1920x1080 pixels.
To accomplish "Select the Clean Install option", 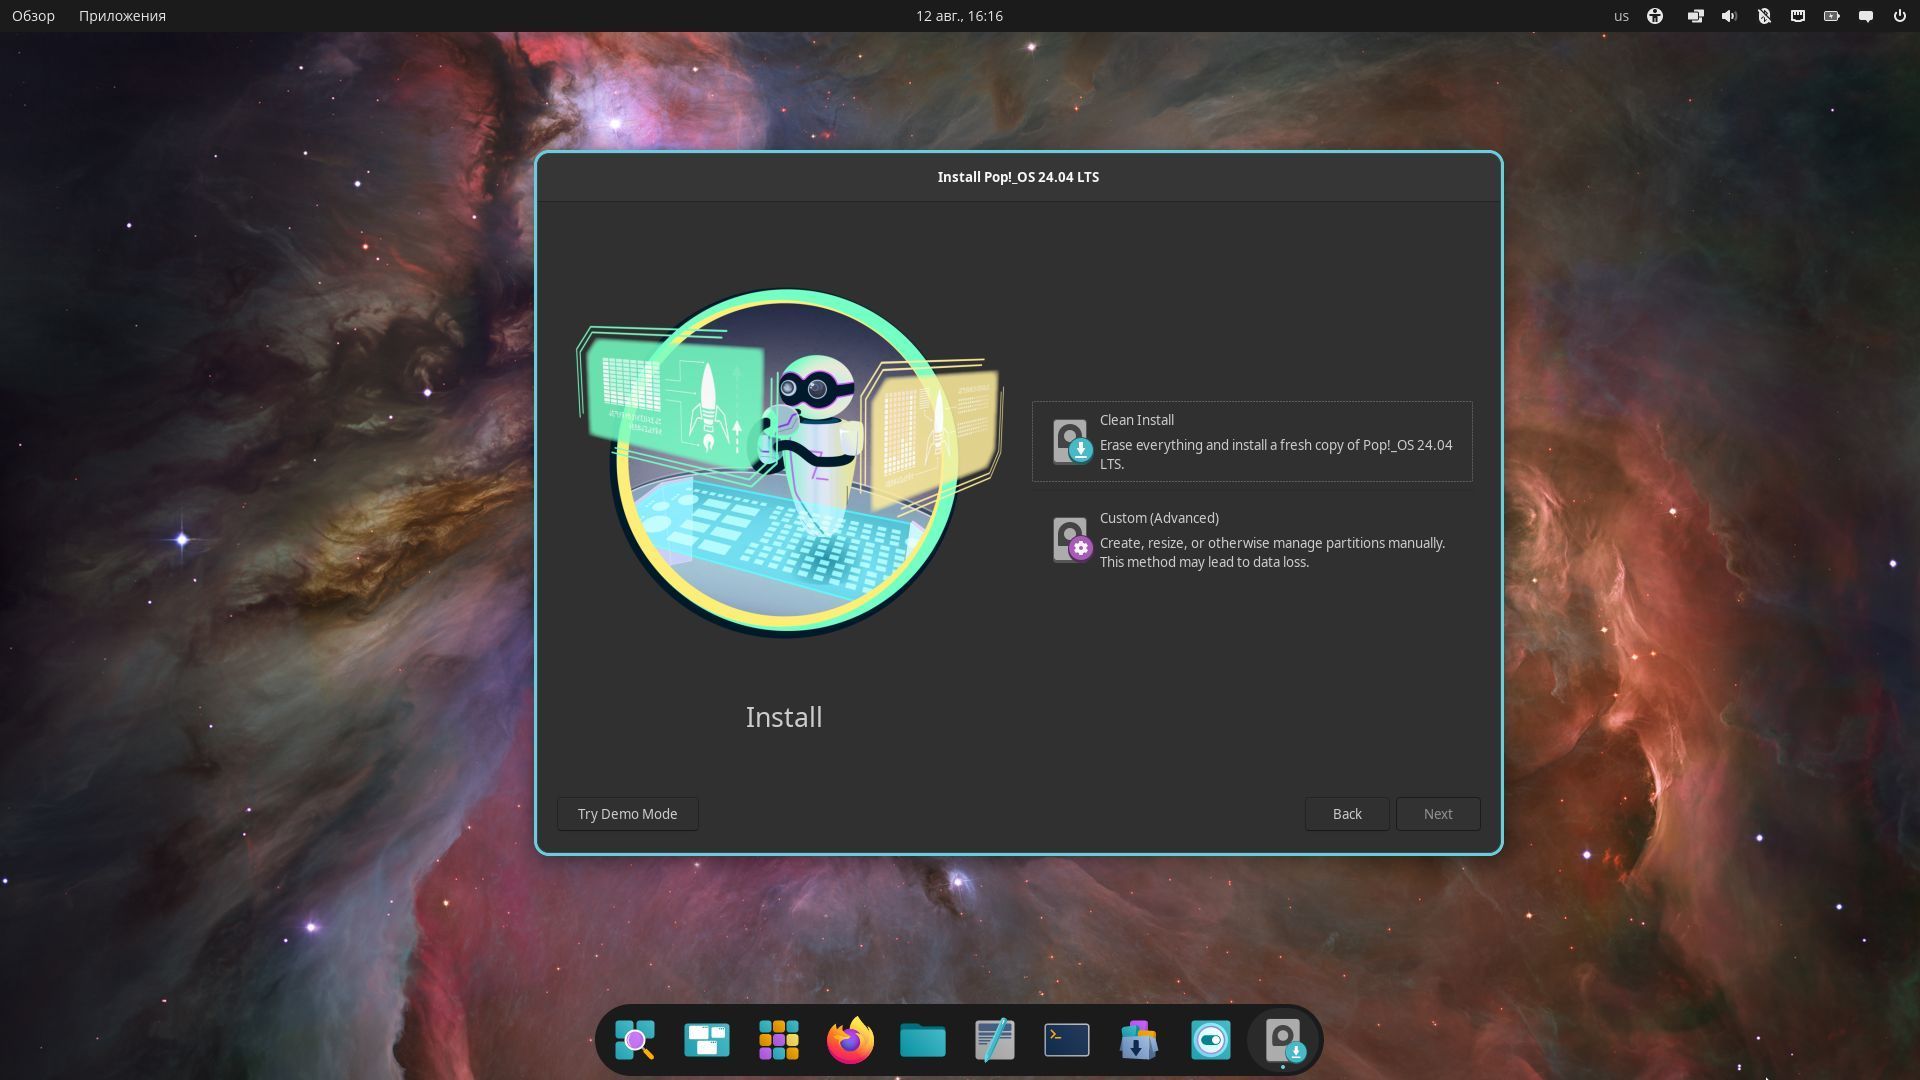I will click(1252, 441).
